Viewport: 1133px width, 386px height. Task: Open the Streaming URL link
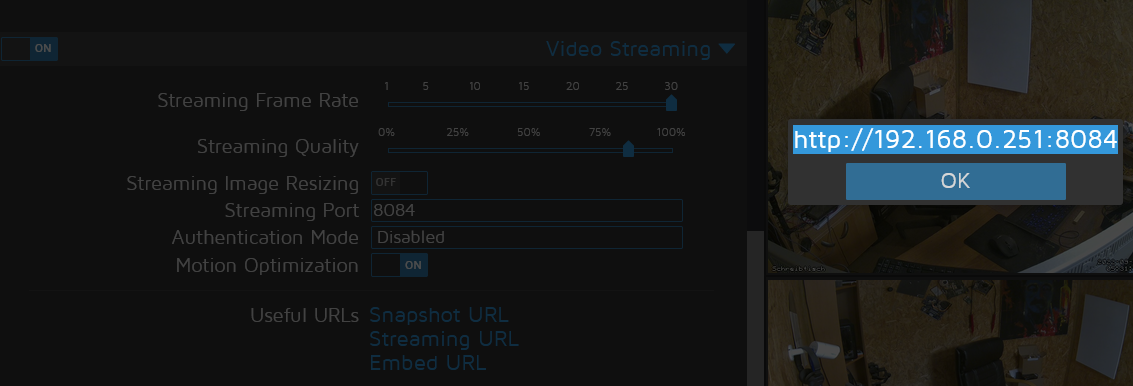444,339
